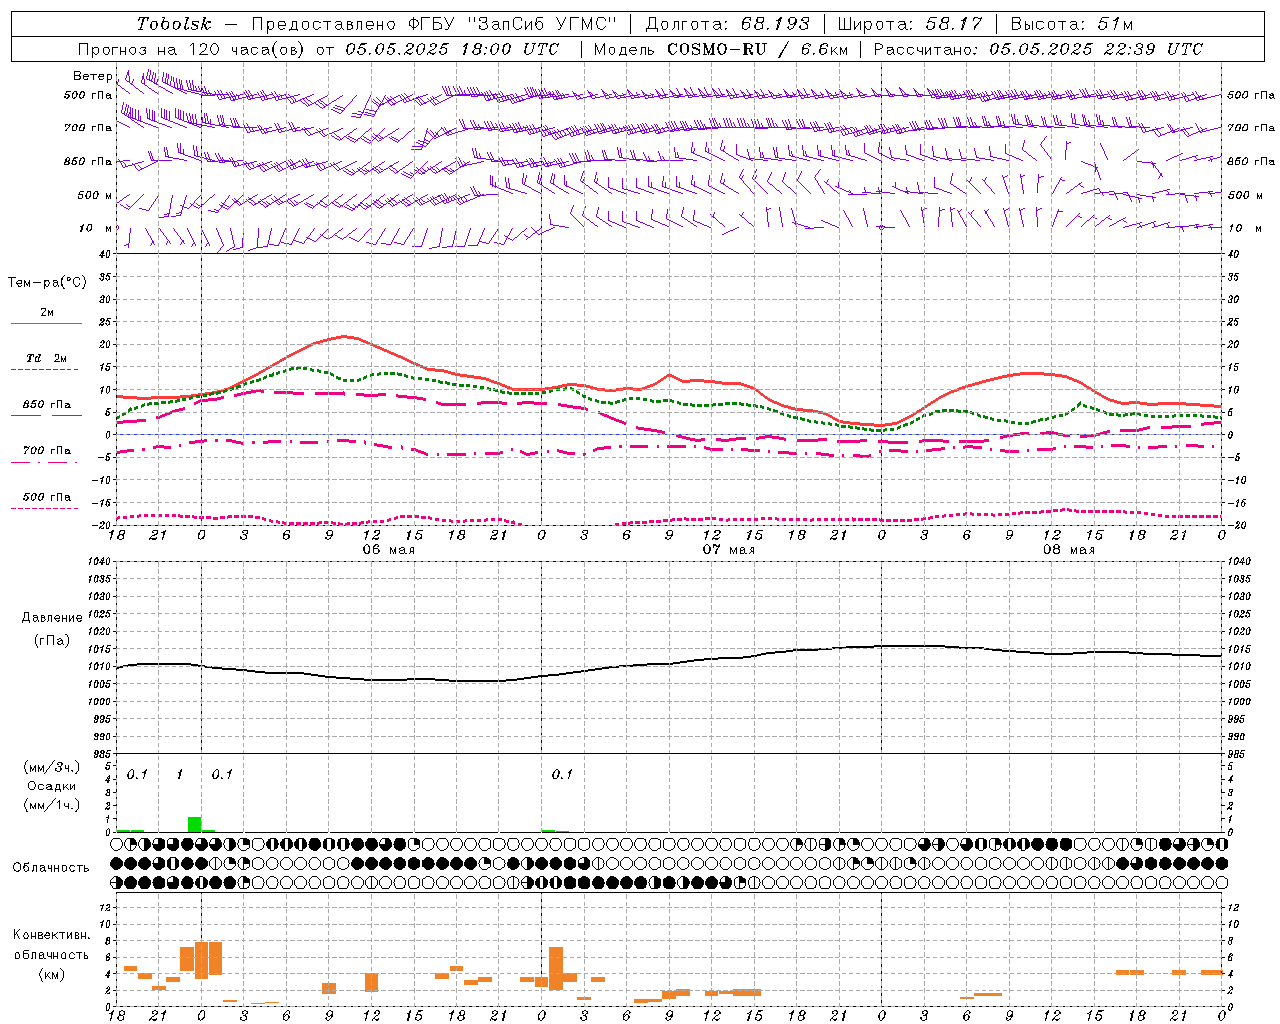The image size is (1280, 1024).
Task: Click the 2м temperature legend label
Action: [47, 313]
